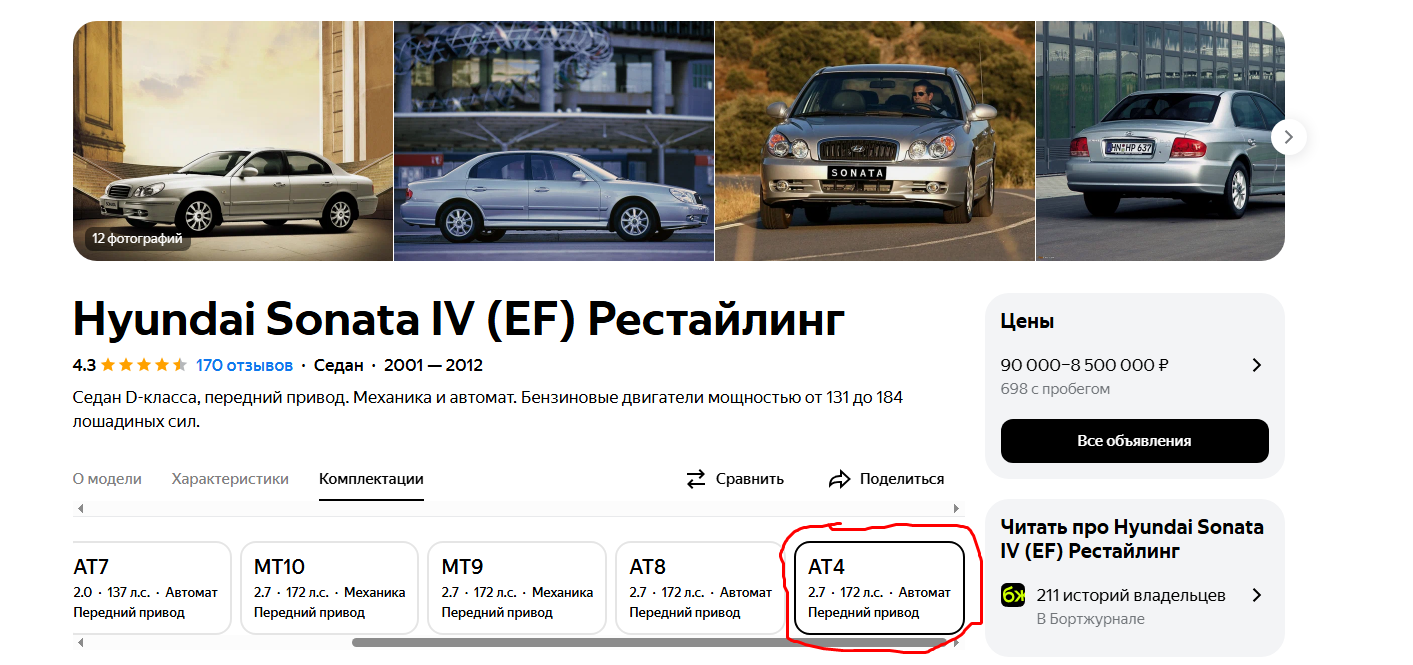Switch to the О модели tab
The width and height of the screenshot is (1413, 665).
(107, 479)
